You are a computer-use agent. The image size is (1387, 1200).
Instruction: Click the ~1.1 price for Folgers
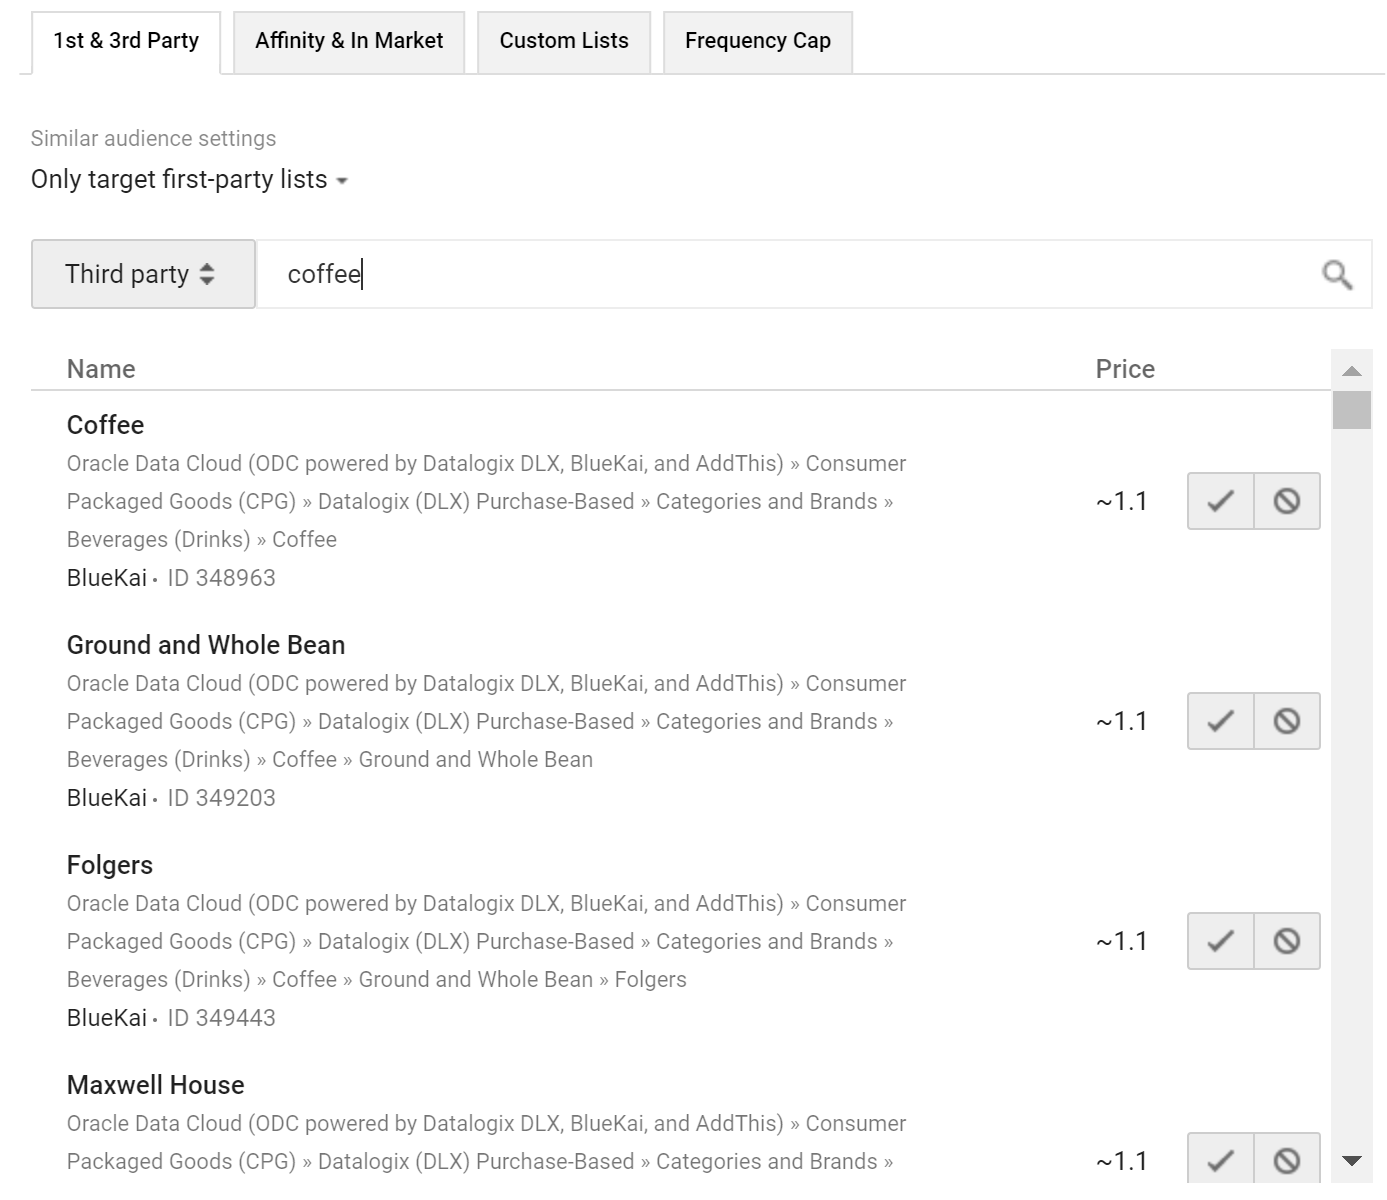pyautogui.click(x=1122, y=941)
